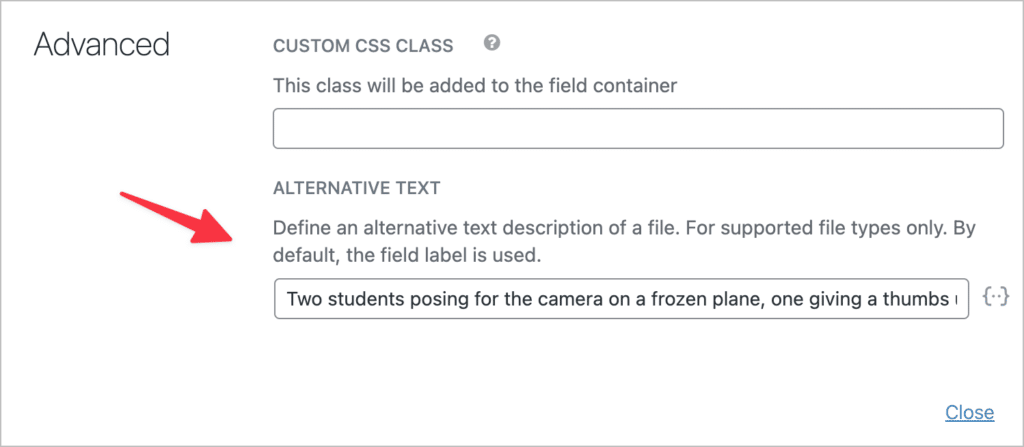Click the CUSTOM CSS CLASS label
The image size is (1024, 447).
[x=363, y=46]
